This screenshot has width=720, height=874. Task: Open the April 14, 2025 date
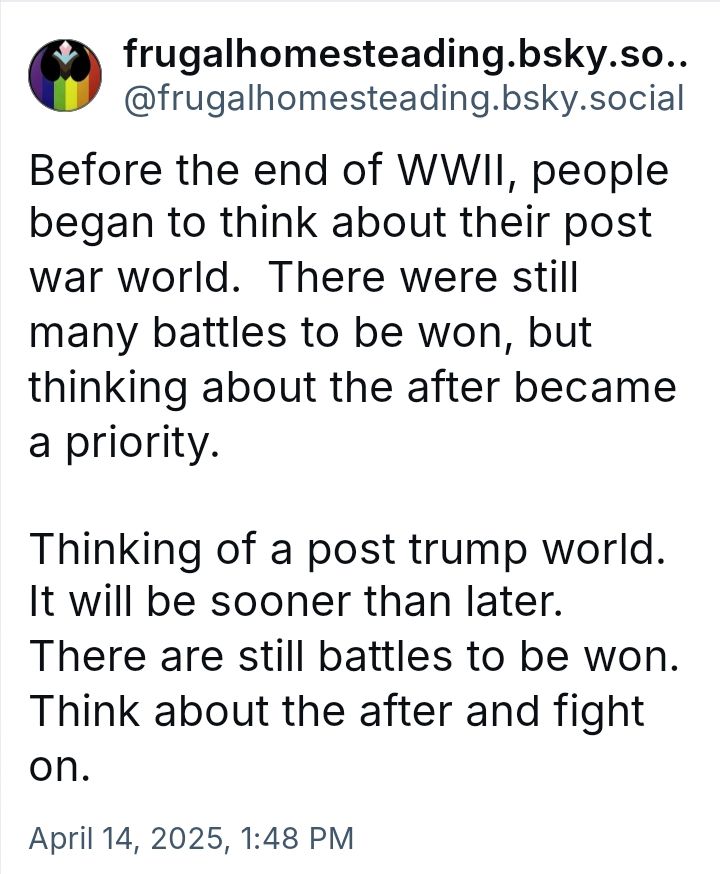pyautogui.click(x=127, y=838)
